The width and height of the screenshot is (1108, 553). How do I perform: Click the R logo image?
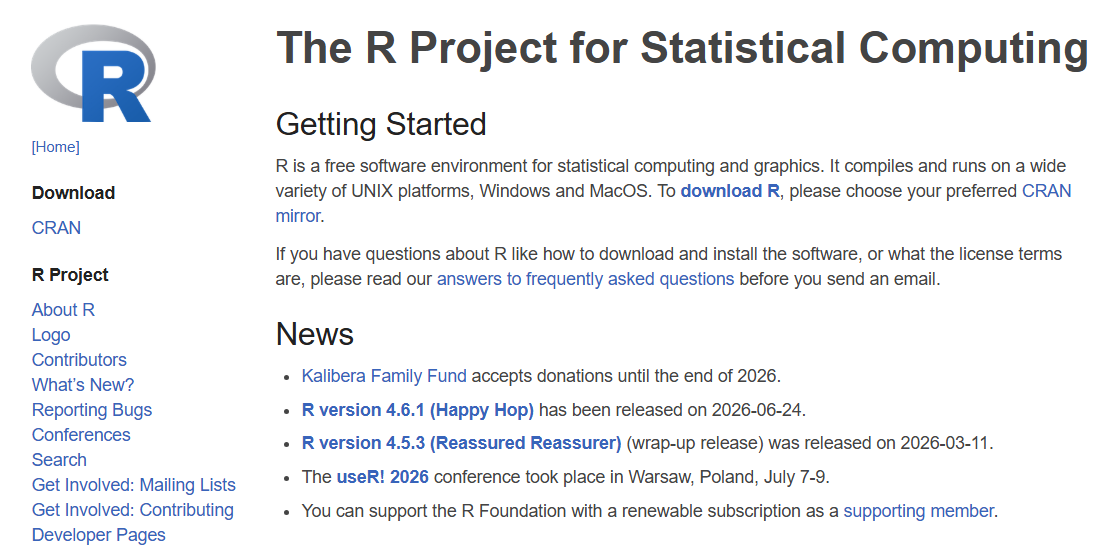tap(93, 74)
